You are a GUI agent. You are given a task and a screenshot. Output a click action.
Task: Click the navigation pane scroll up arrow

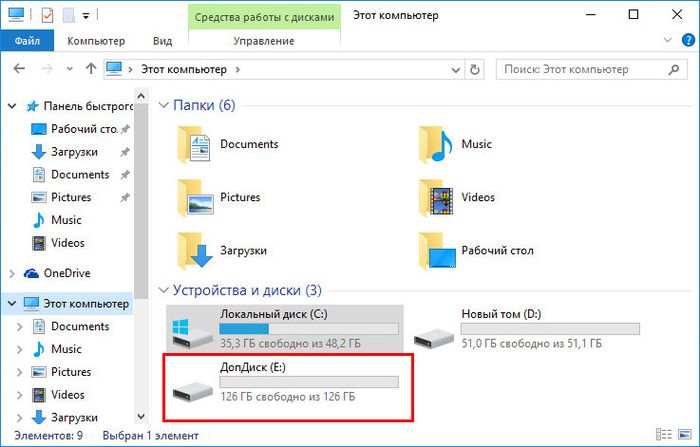[x=141, y=96]
